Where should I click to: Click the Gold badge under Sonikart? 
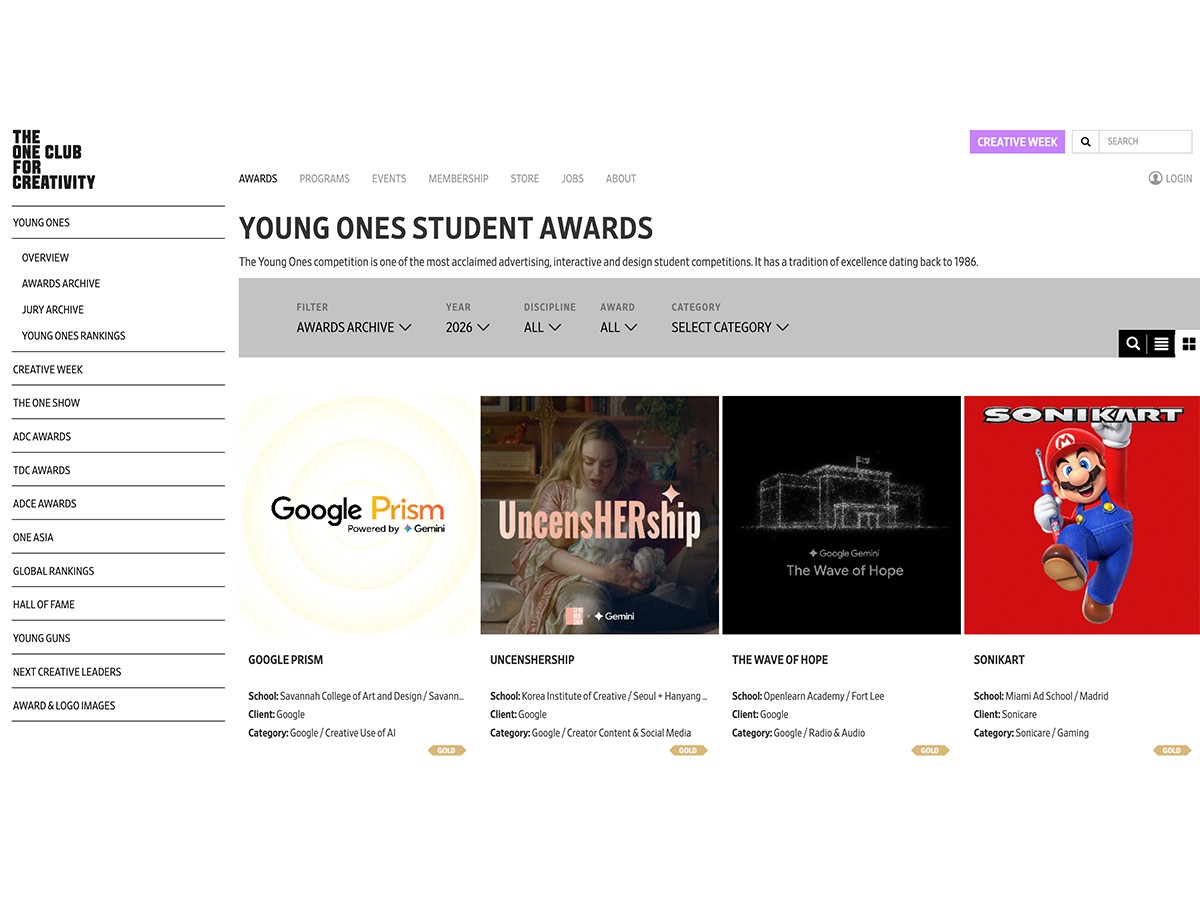pyautogui.click(x=1172, y=750)
